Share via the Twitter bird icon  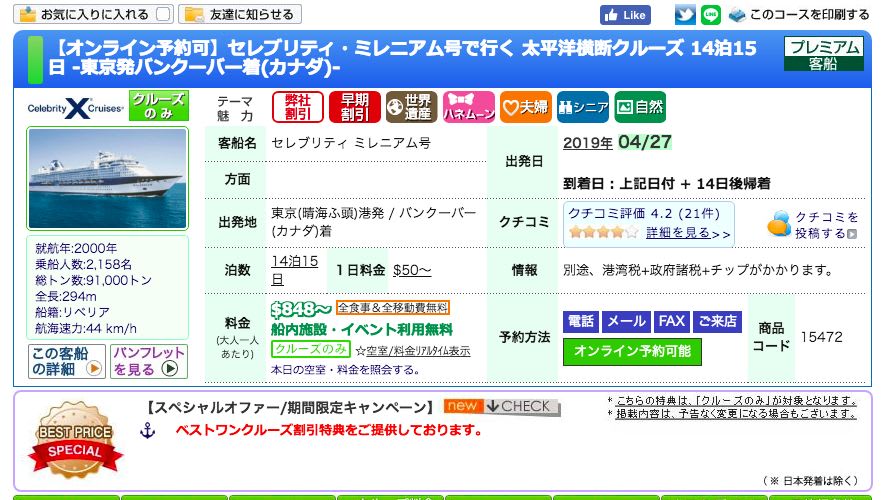click(x=685, y=15)
